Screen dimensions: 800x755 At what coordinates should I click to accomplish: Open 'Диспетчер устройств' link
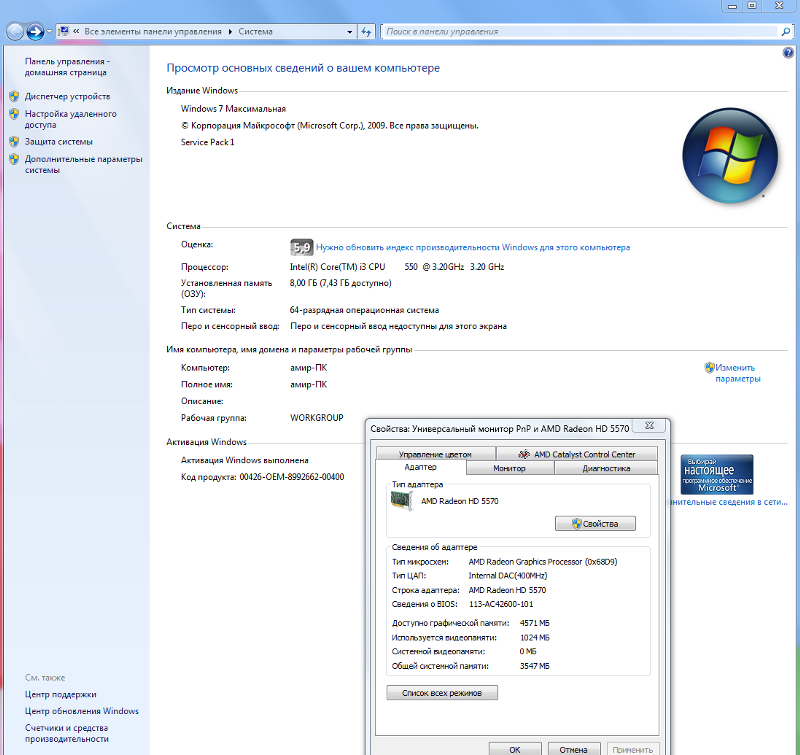click(x=67, y=96)
